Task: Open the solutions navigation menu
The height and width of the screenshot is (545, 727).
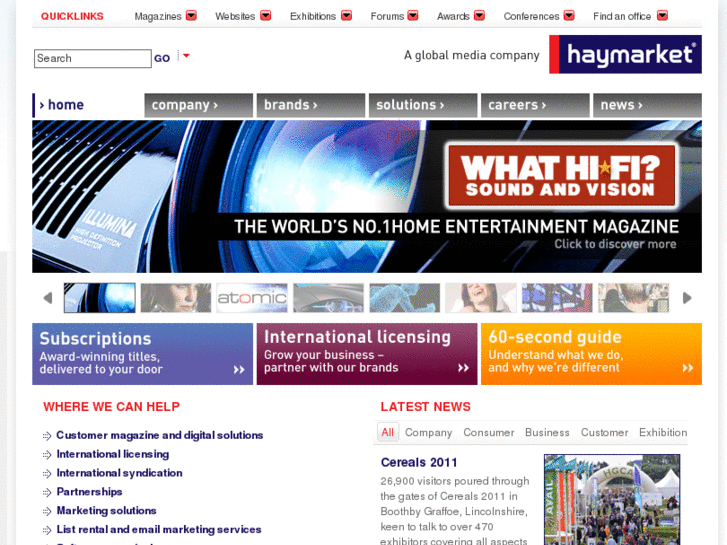Action: tap(423, 105)
